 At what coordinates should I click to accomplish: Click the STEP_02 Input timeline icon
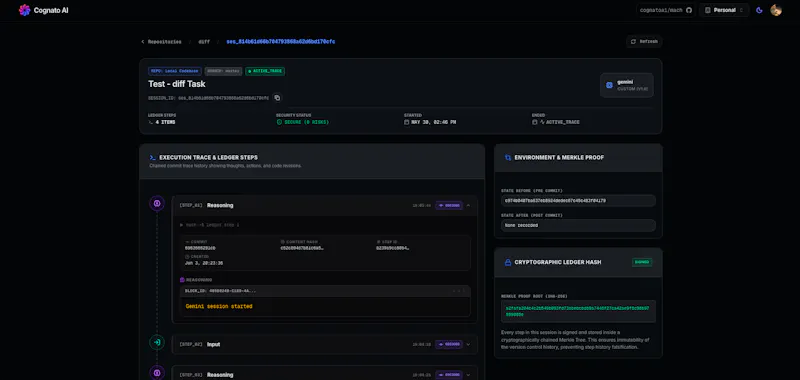point(157,342)
